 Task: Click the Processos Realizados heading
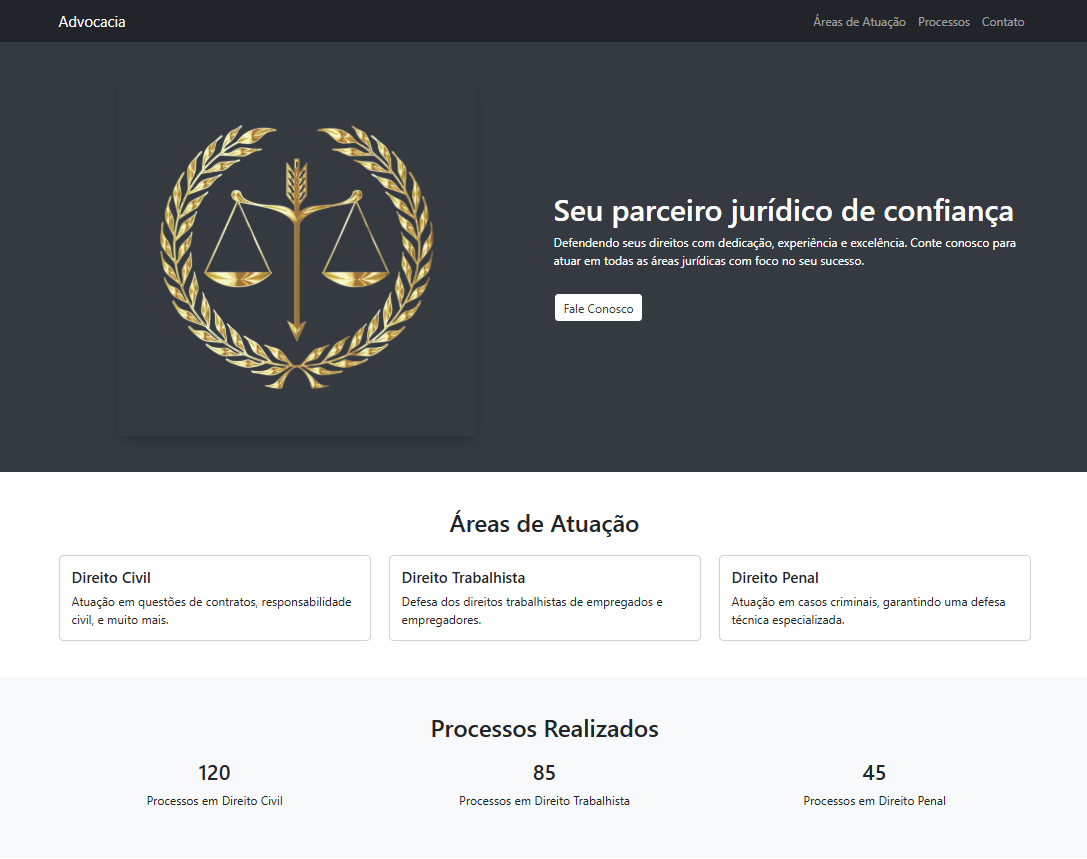pos(544,729)
